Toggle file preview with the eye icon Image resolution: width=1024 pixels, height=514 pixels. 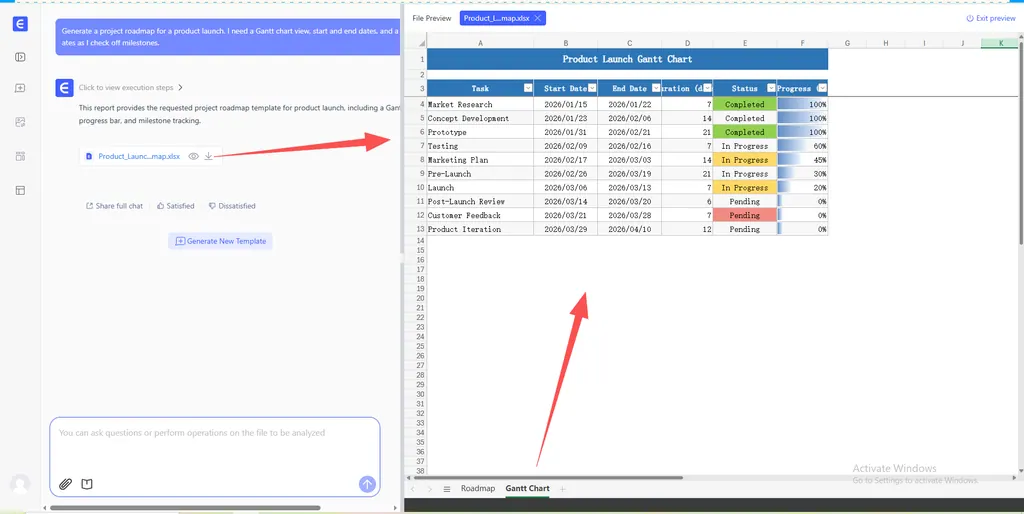(194, 156)
